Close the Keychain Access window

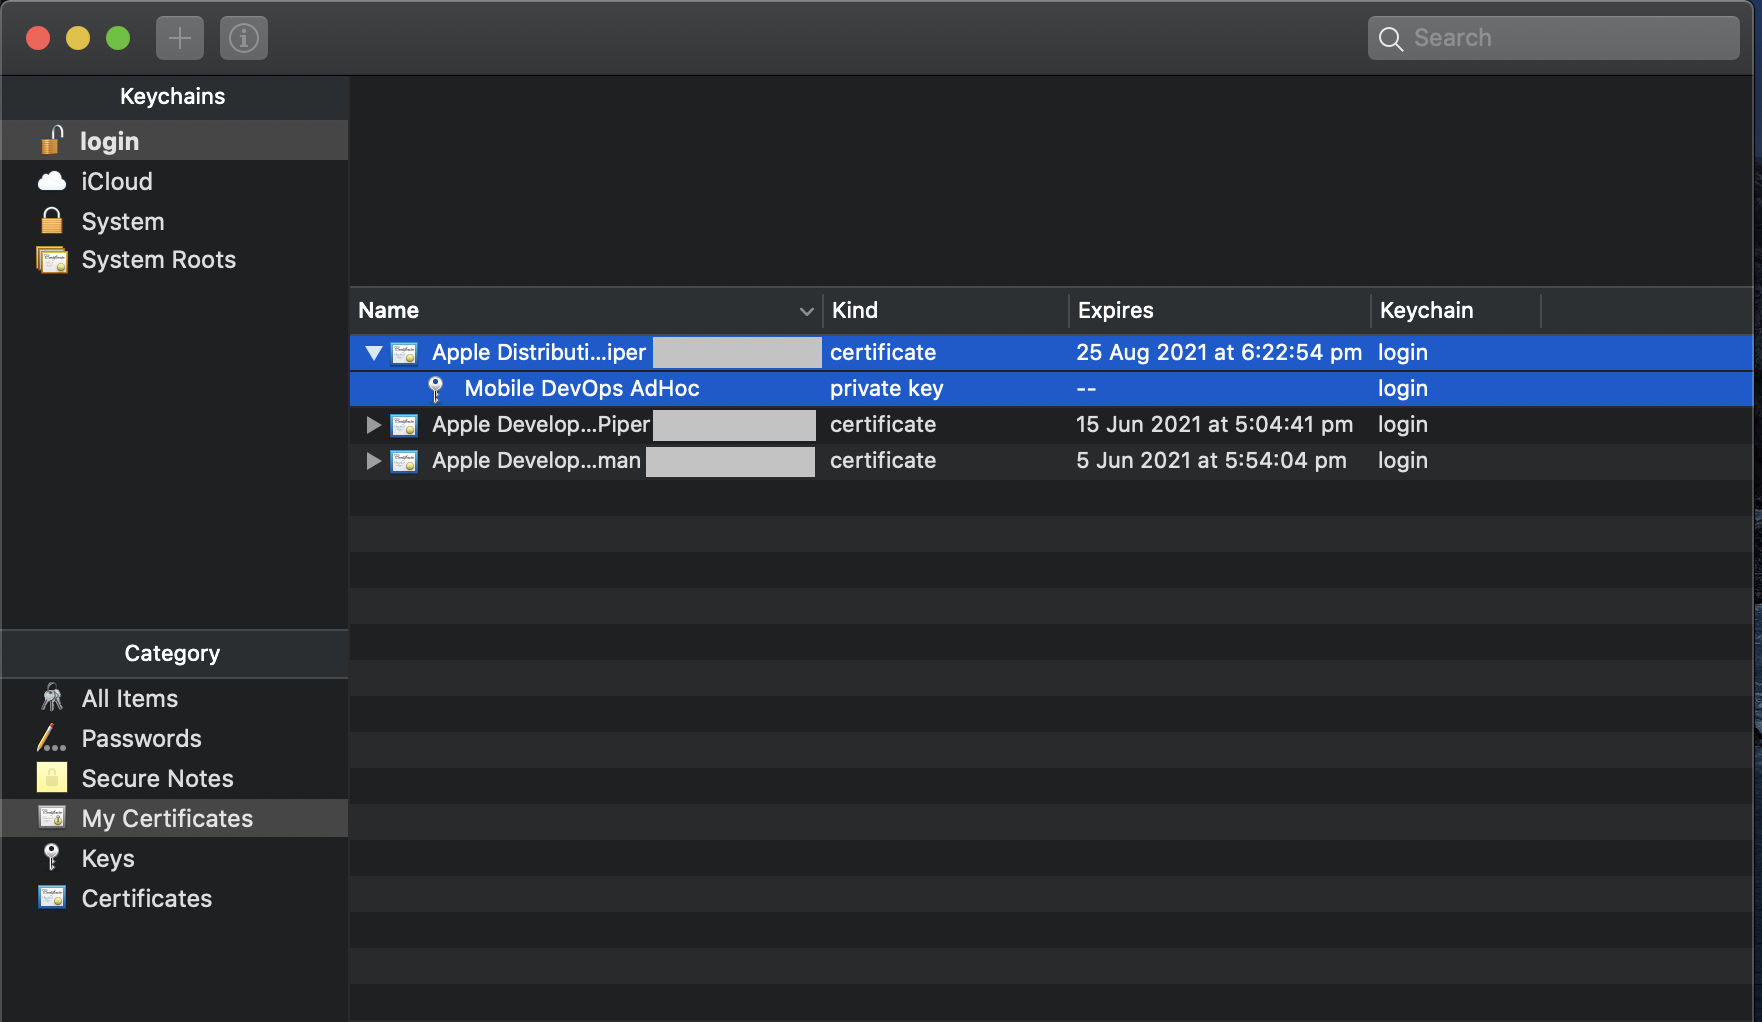38,38
